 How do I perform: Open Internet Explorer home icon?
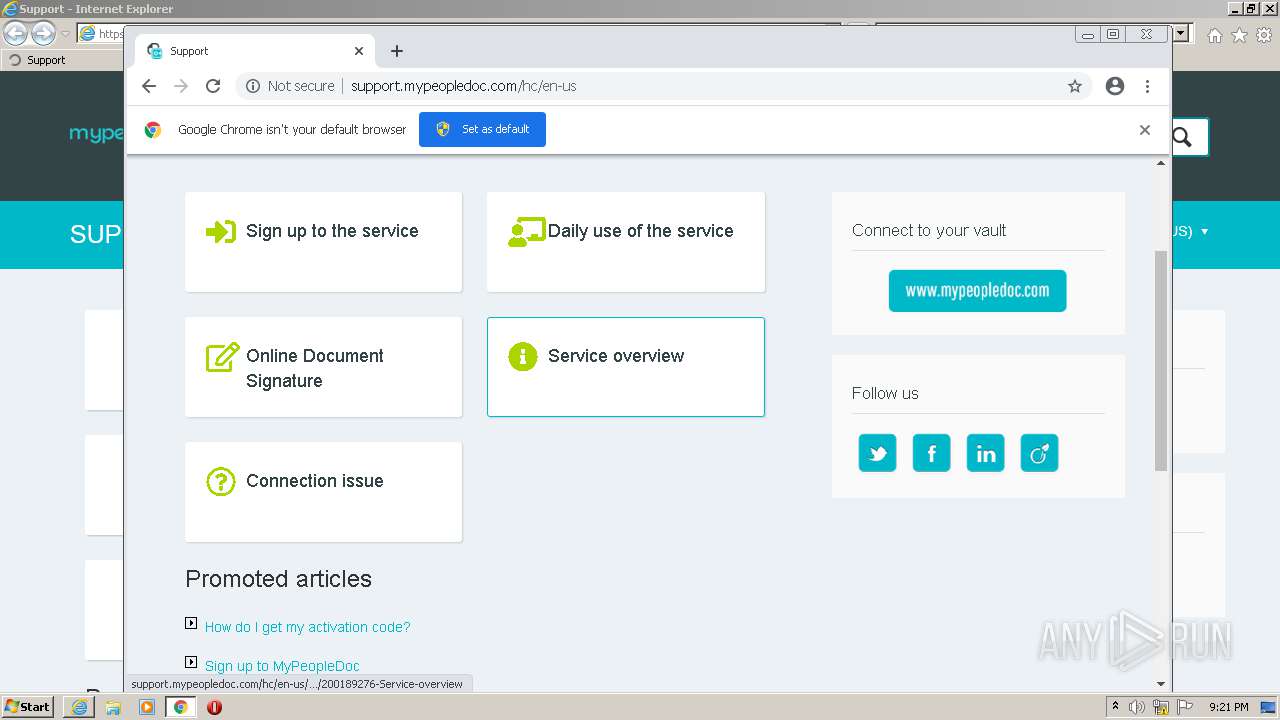[1214, 35]
